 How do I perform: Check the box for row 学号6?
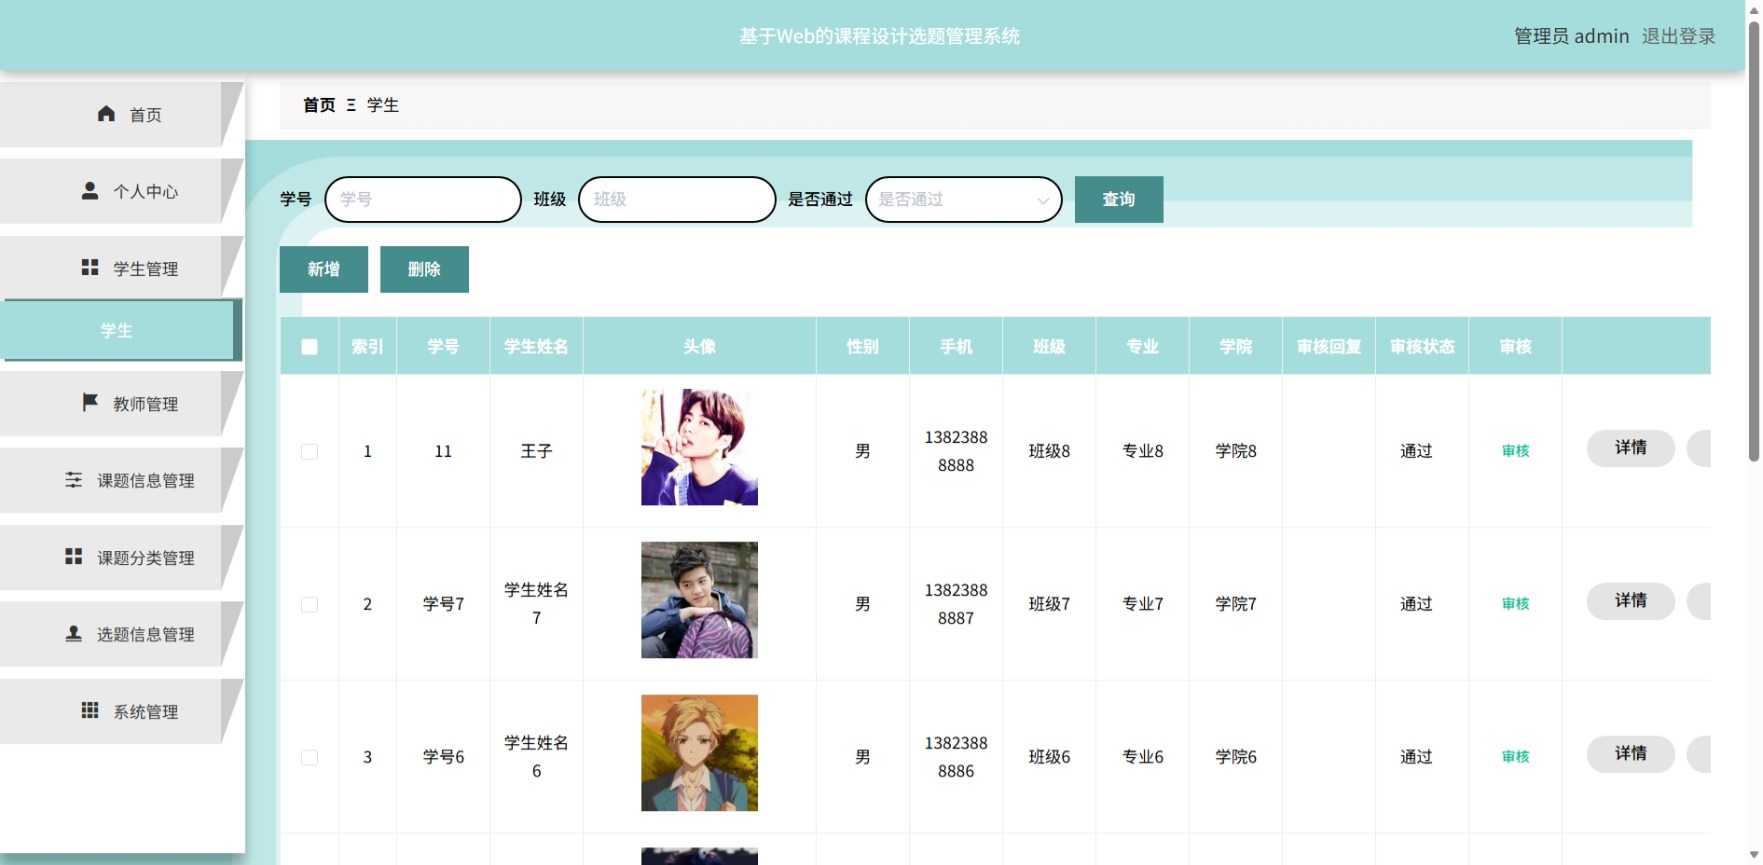[x=310, y=758]
